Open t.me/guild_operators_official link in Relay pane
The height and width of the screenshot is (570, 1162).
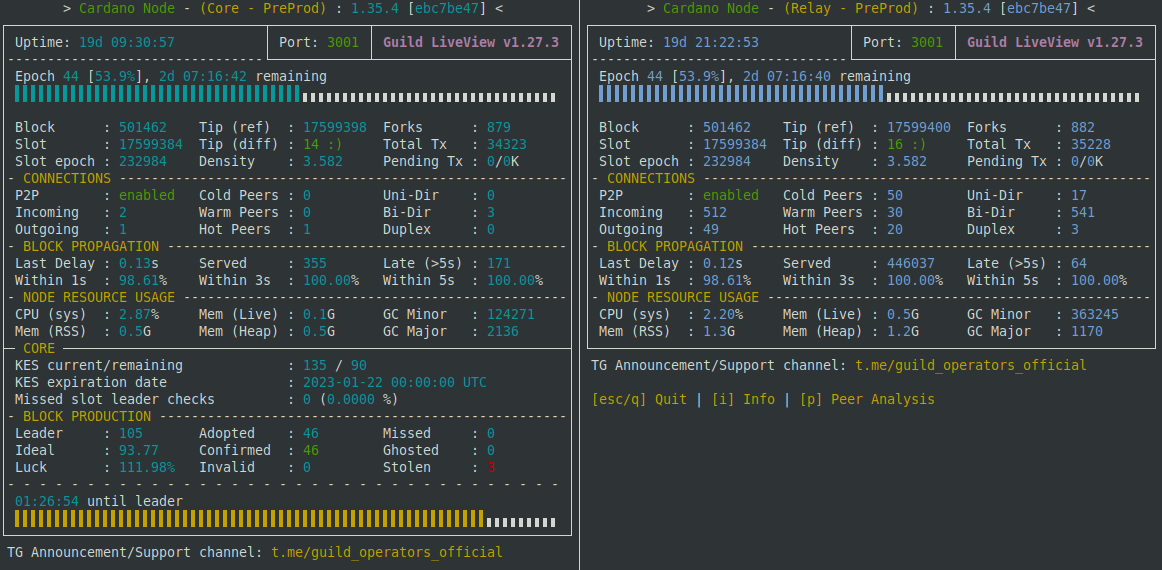[x=971, y=365]
